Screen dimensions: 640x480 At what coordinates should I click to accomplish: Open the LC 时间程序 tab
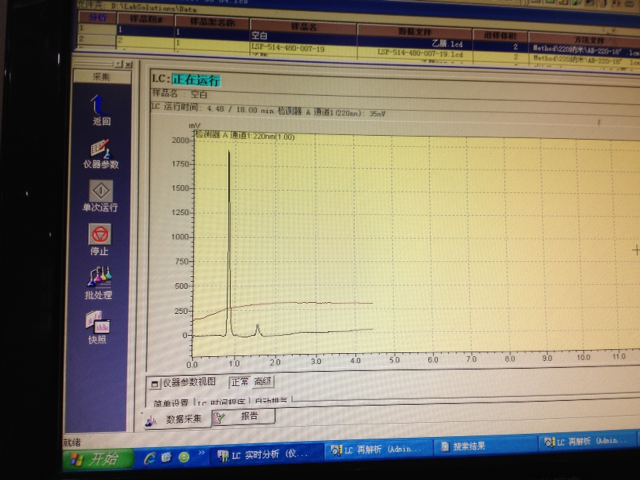click(222, 402)
